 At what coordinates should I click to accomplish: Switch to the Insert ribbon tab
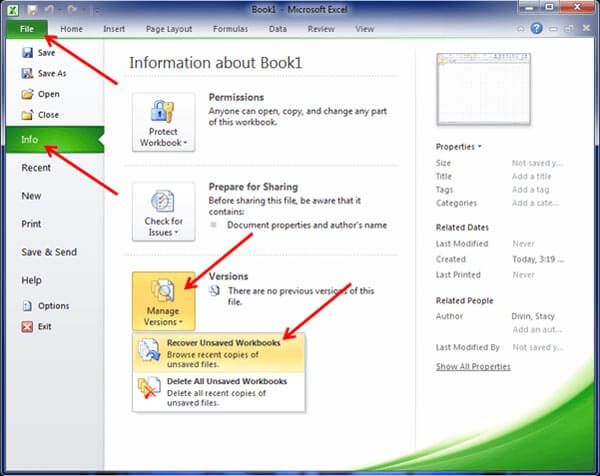click(x=114, y=29)
